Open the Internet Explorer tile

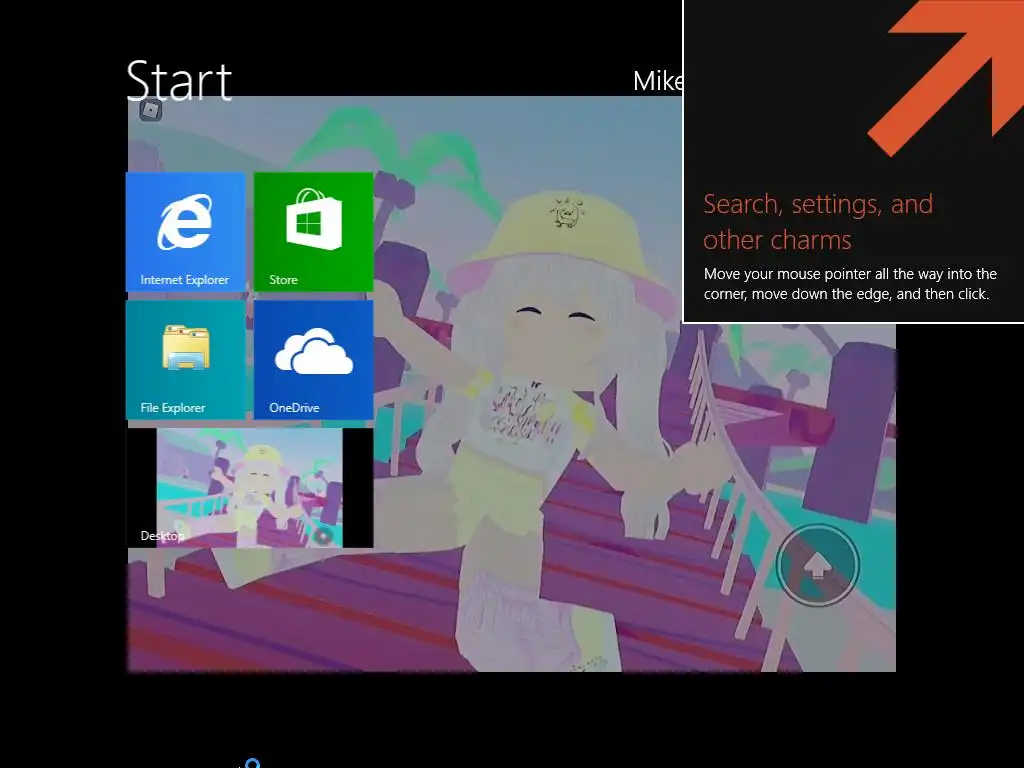click(185, 231)
